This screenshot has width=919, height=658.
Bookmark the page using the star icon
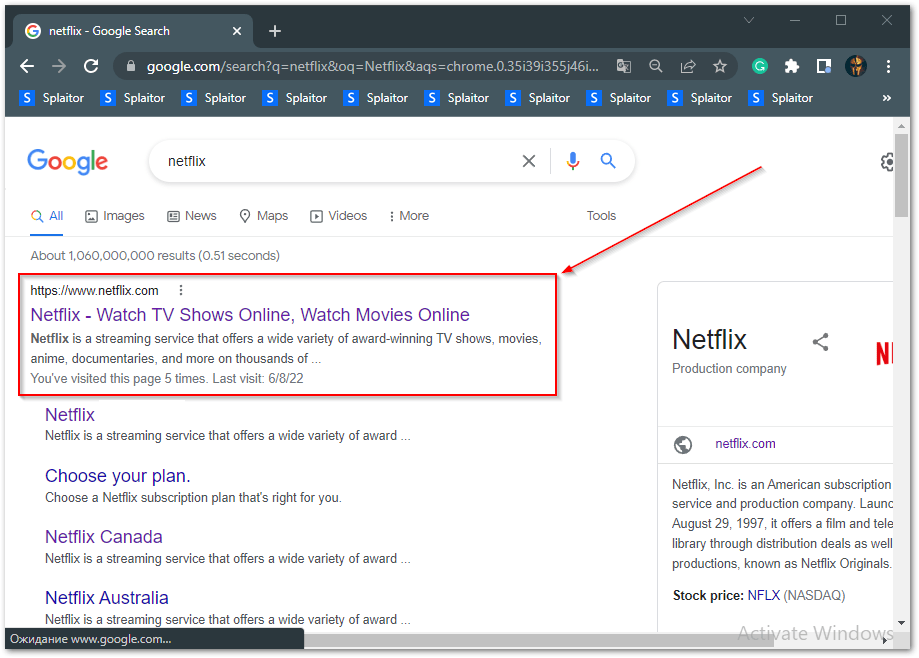point(720,65)
